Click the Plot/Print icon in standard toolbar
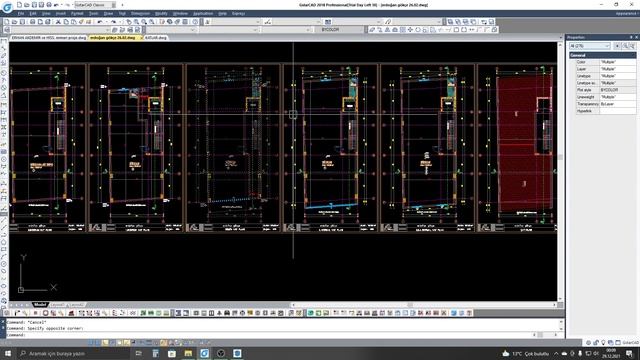 (33, 22)
